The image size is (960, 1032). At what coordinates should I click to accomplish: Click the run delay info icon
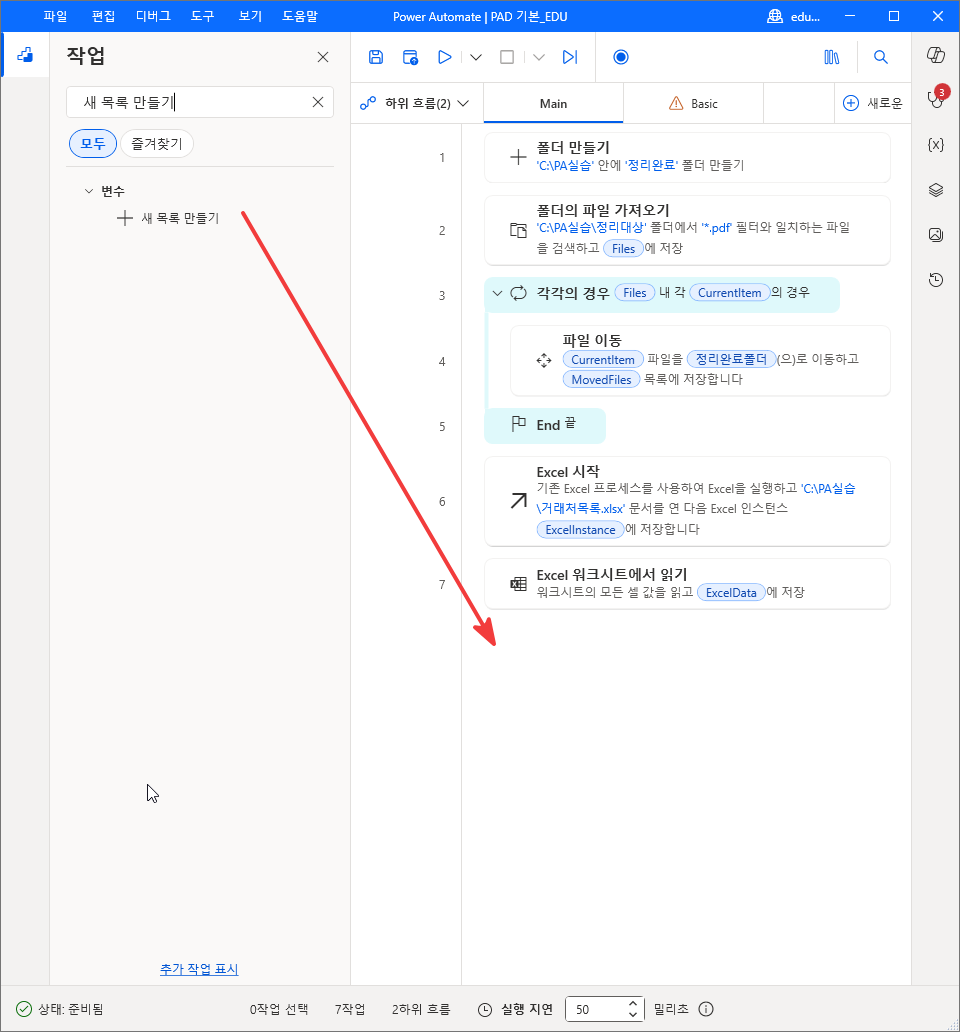[x=705, y=1009]
